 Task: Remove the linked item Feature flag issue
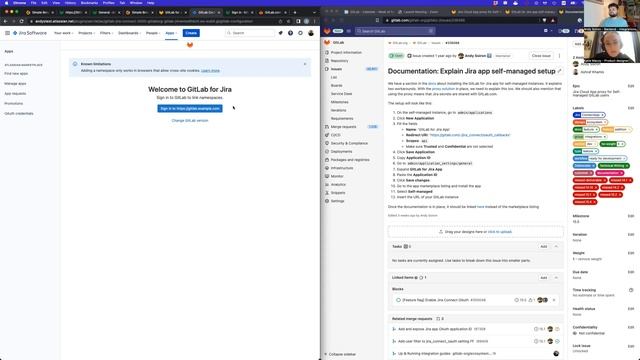click(554, 300)
